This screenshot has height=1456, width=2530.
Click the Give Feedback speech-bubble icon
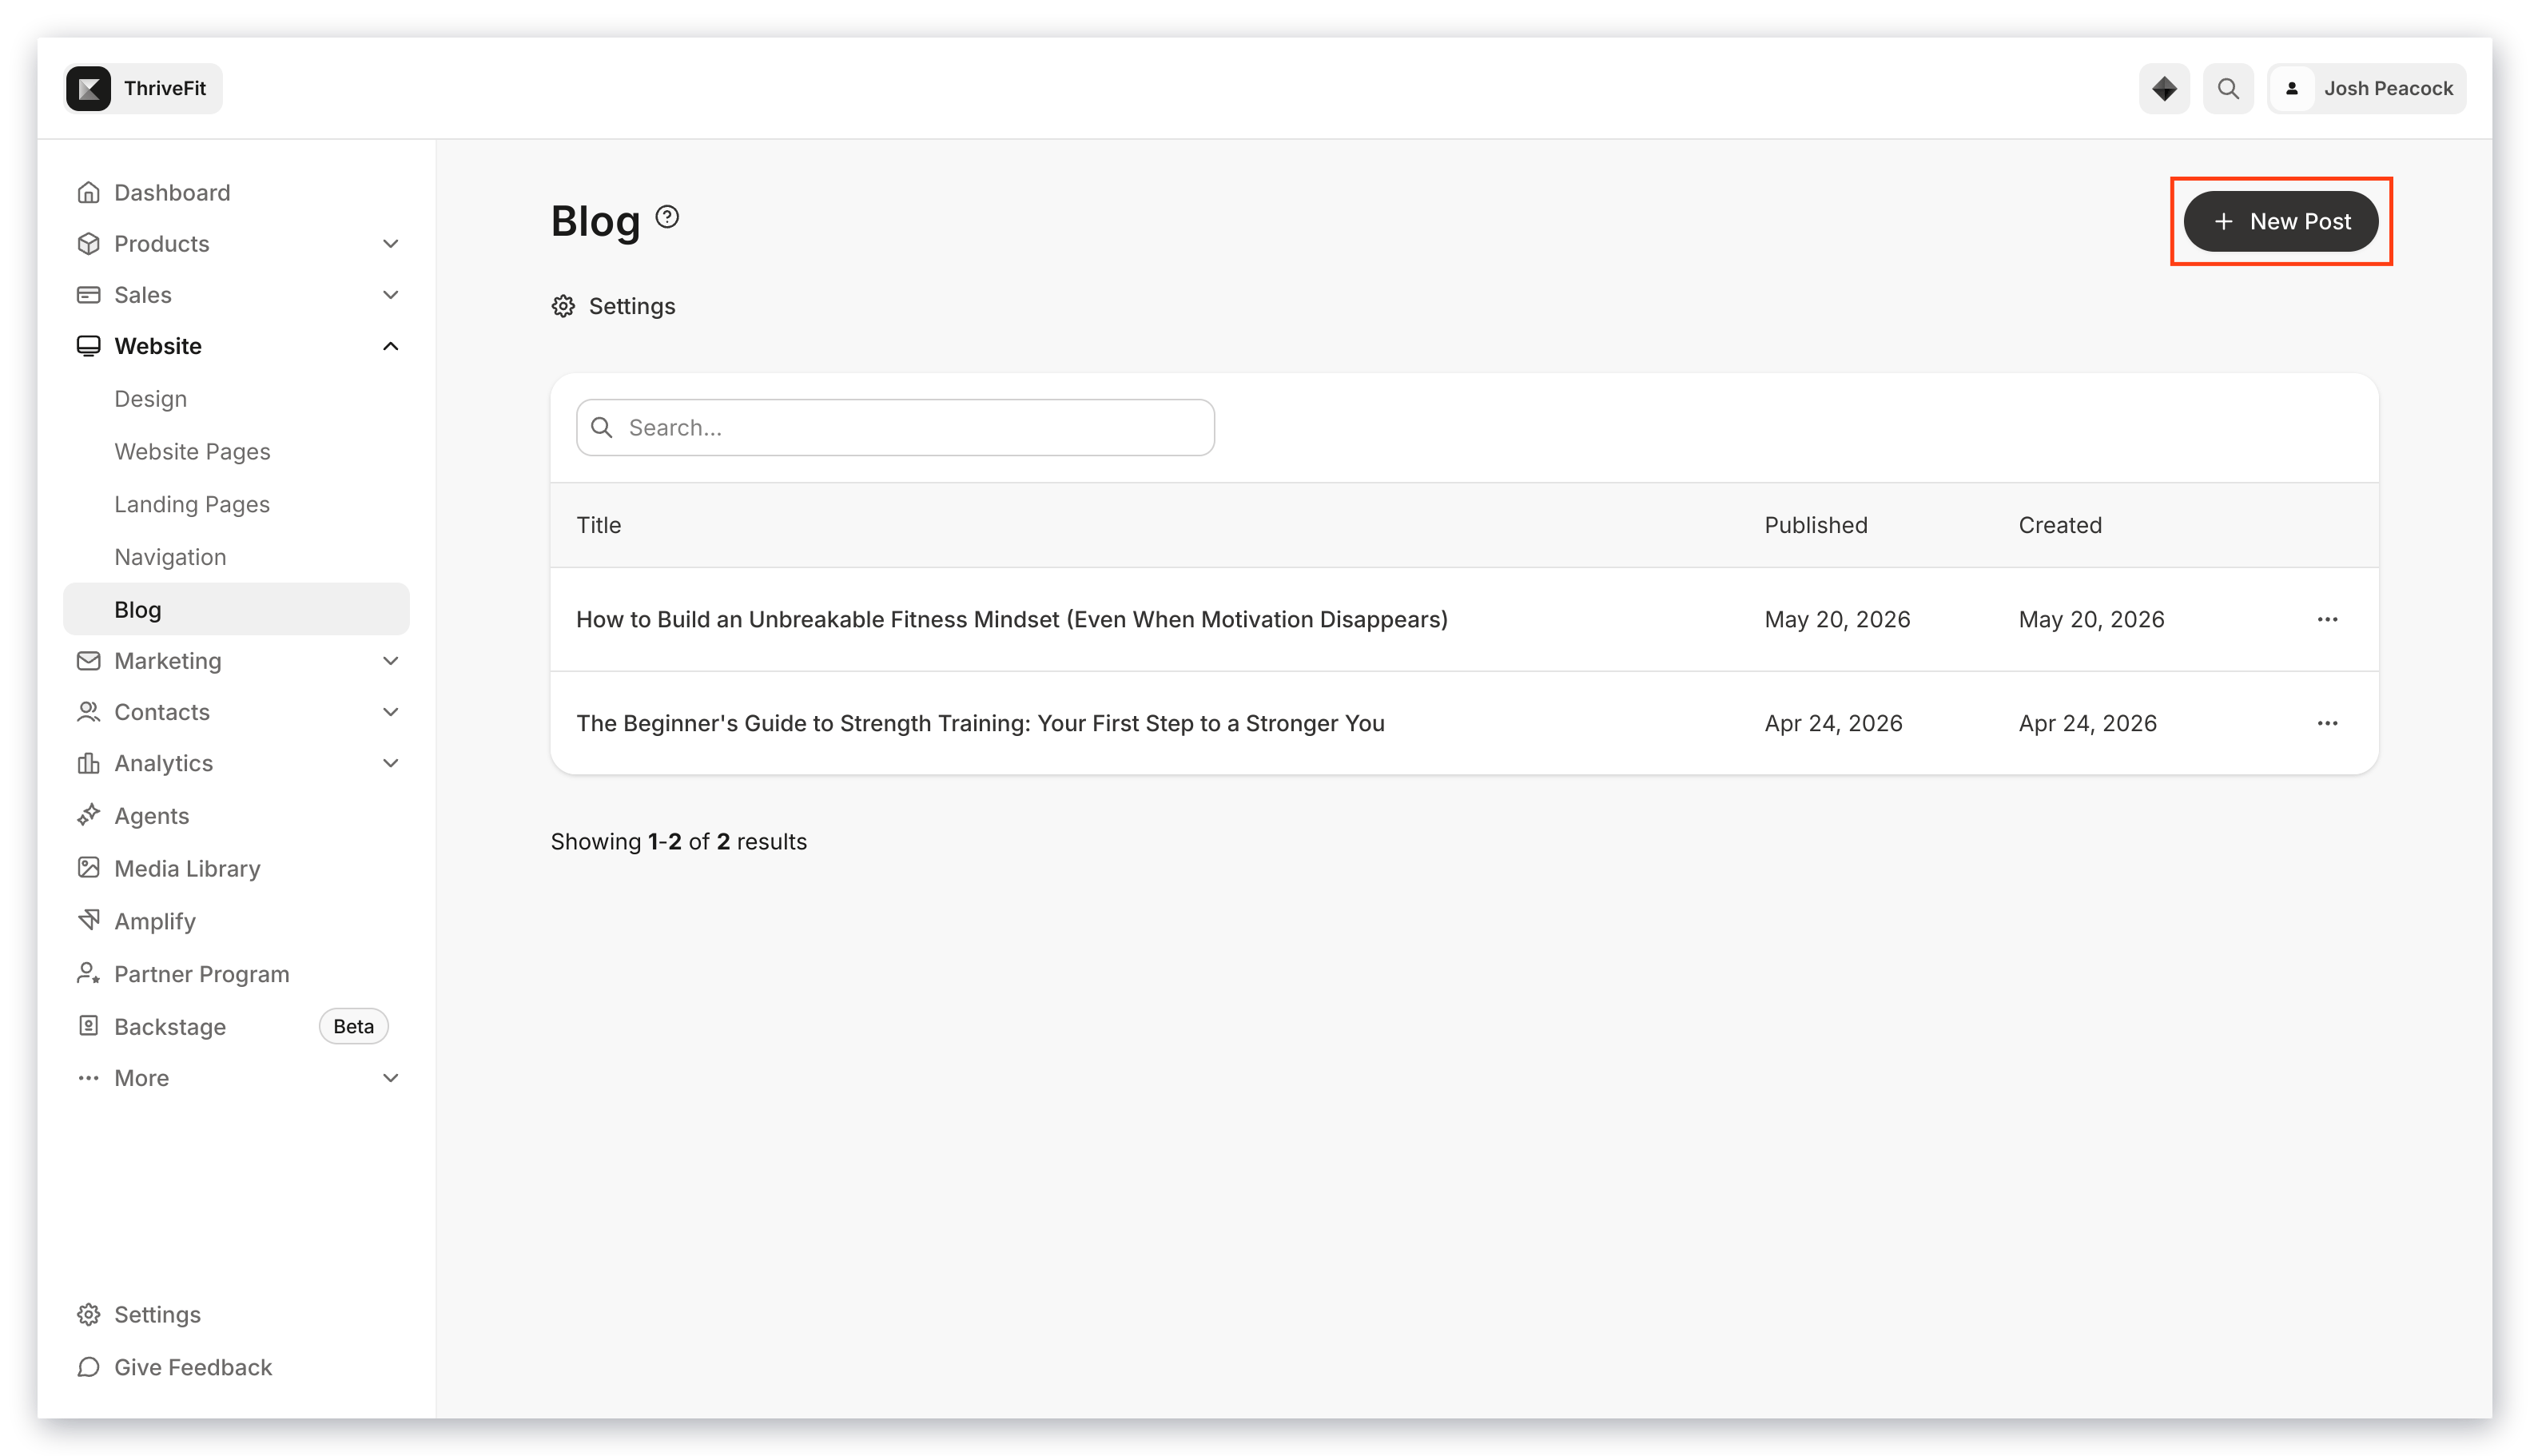point(88,1367)
